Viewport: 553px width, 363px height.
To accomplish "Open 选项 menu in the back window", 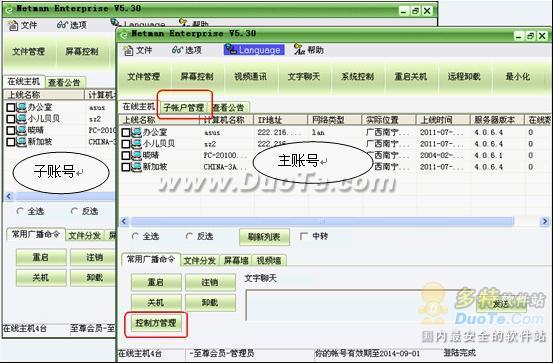I will (72, 25).
